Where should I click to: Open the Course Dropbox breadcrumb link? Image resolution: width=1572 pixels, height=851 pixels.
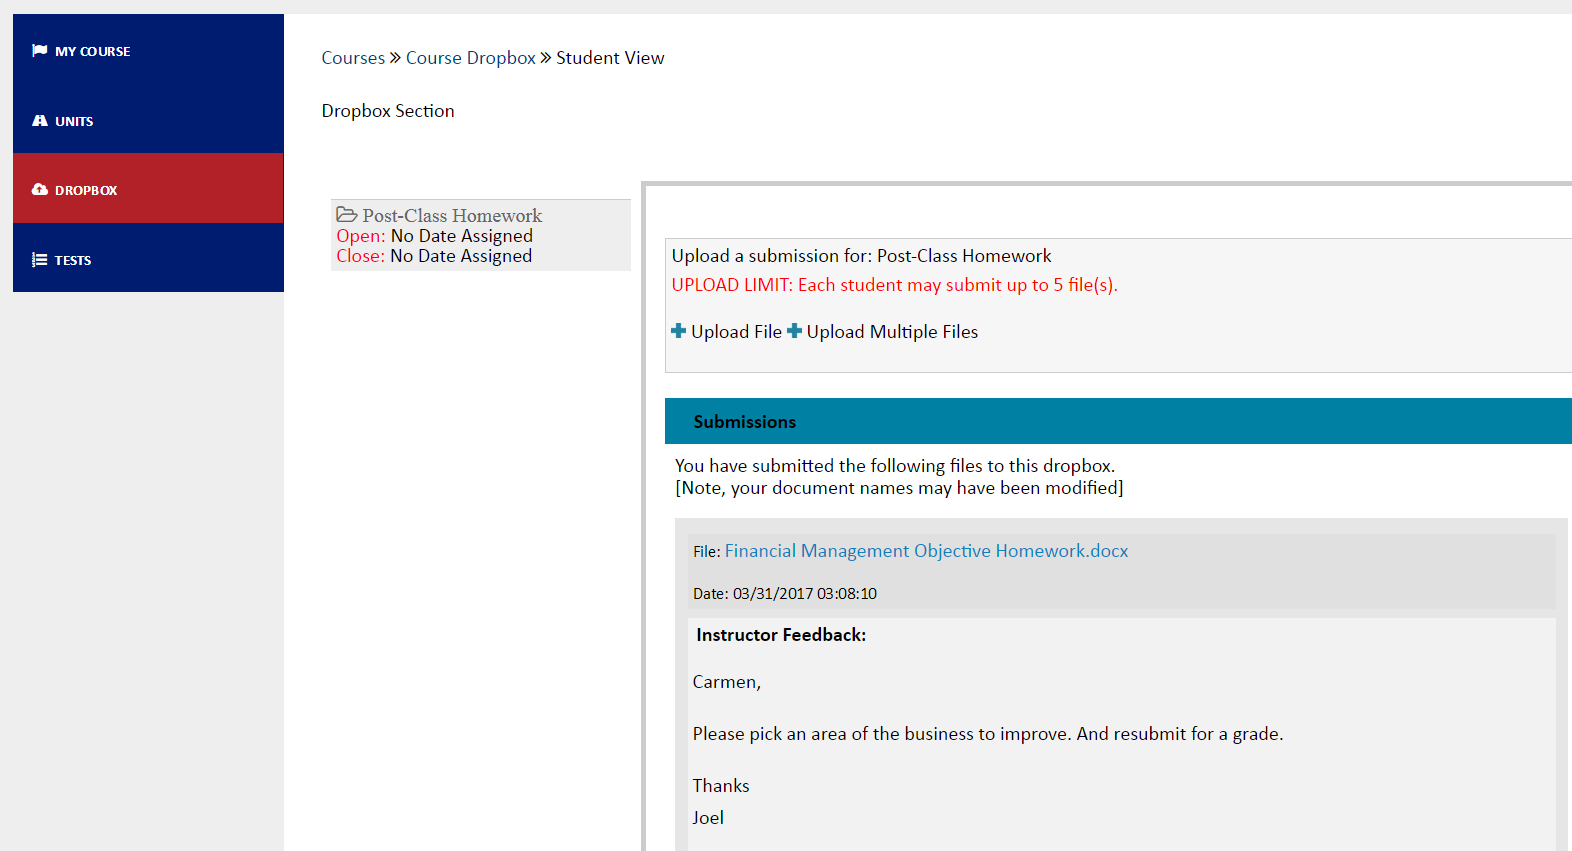[470, 58]
